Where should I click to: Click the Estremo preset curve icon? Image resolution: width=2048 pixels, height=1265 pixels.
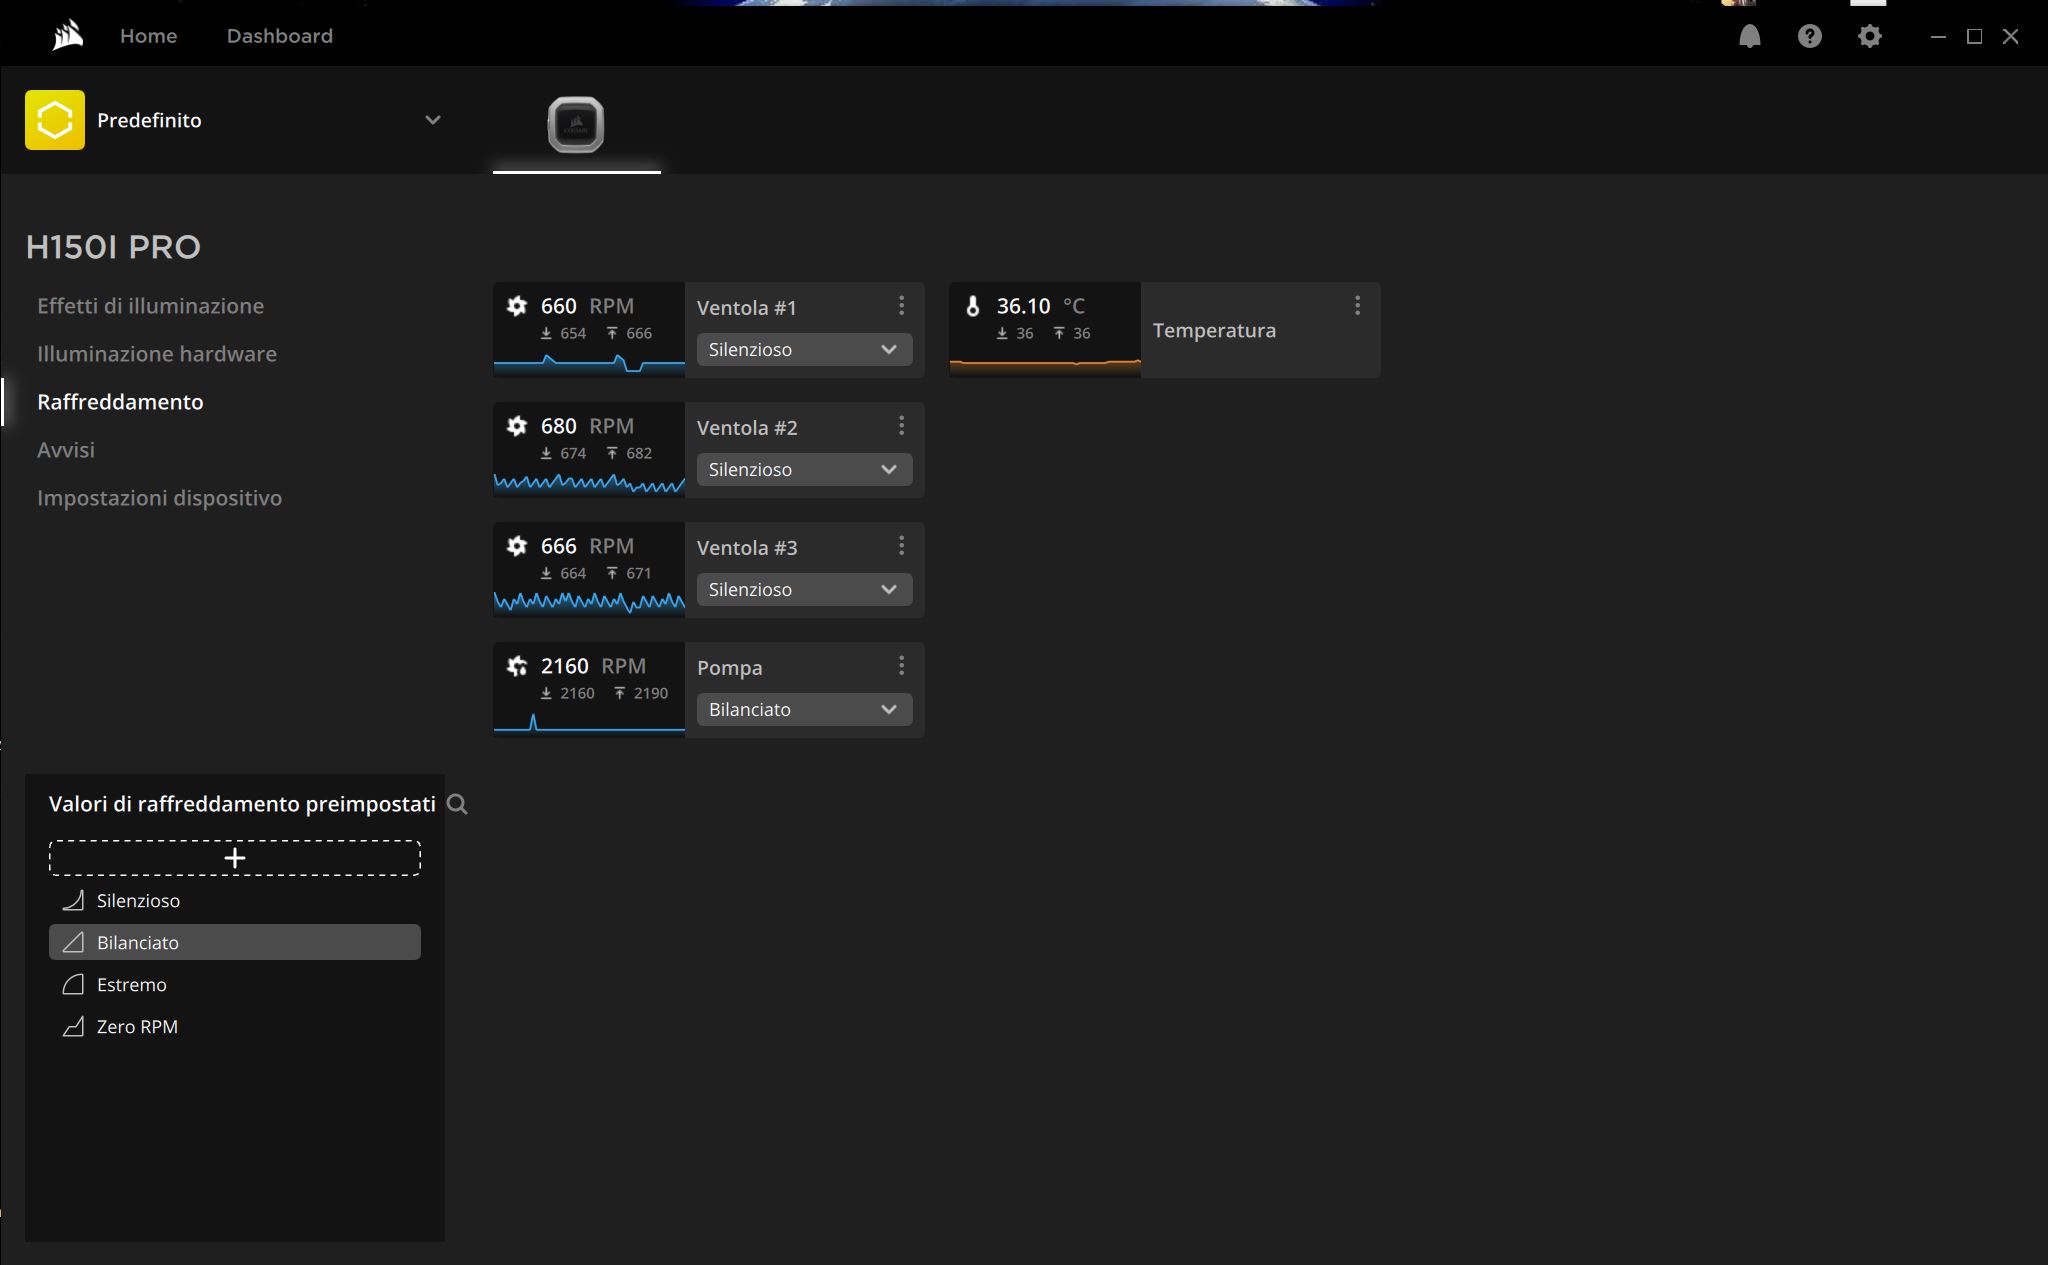pos(73,985)
